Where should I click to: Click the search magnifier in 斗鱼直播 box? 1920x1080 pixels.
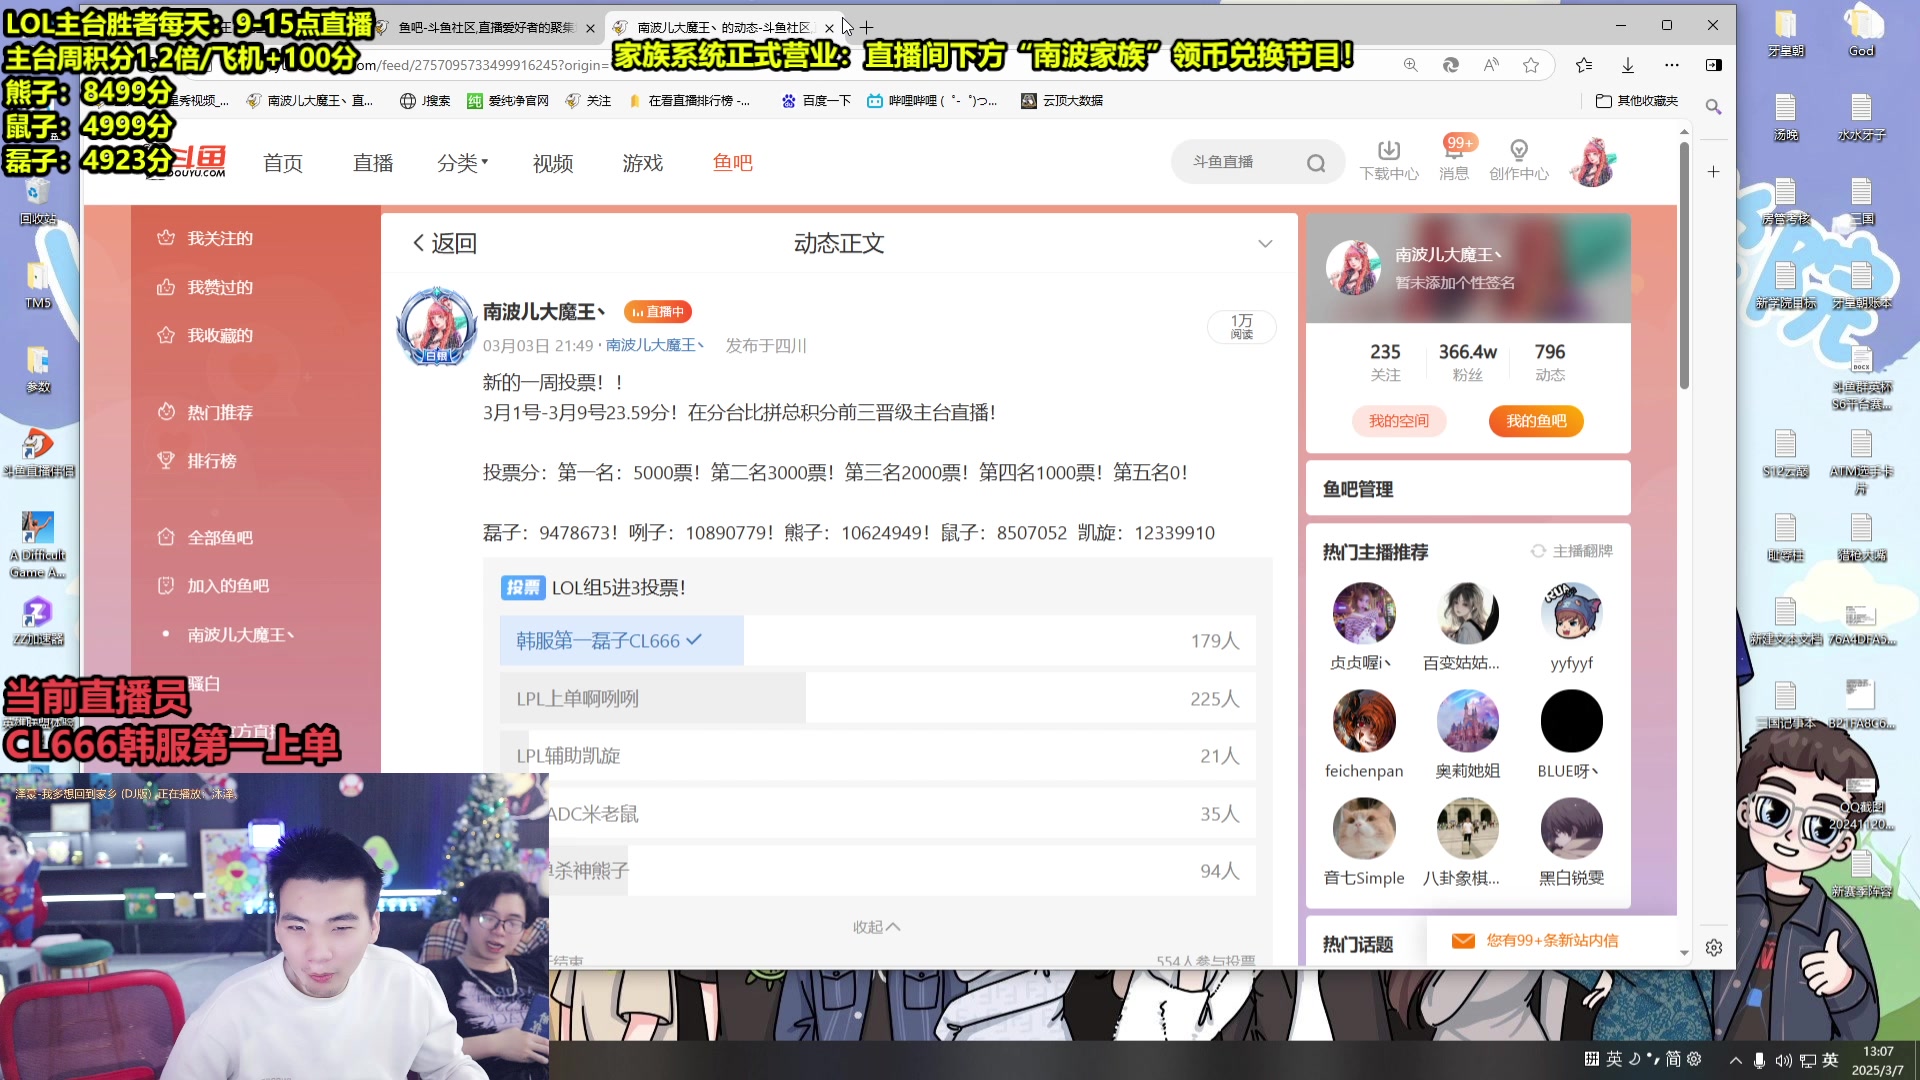[1316, 163]
